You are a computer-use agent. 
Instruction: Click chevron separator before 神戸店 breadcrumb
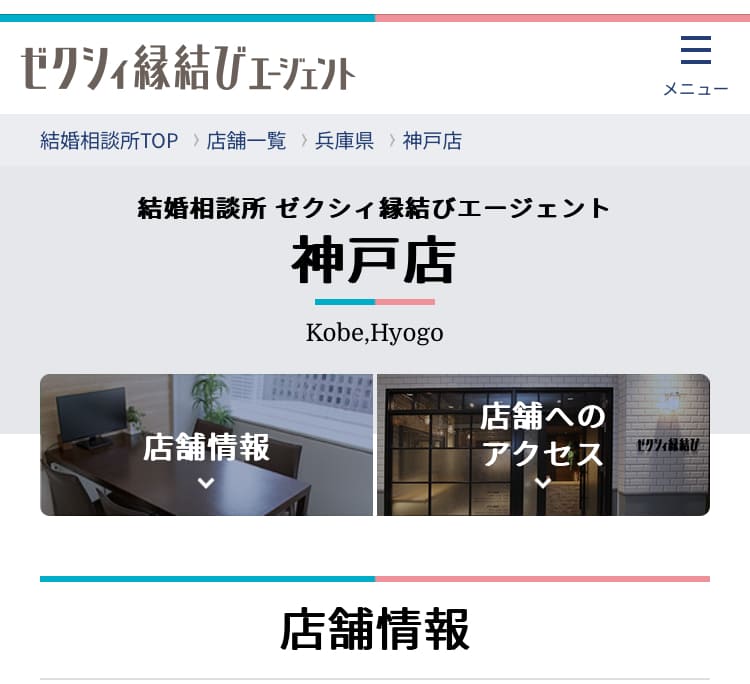[x=392, y=141]
